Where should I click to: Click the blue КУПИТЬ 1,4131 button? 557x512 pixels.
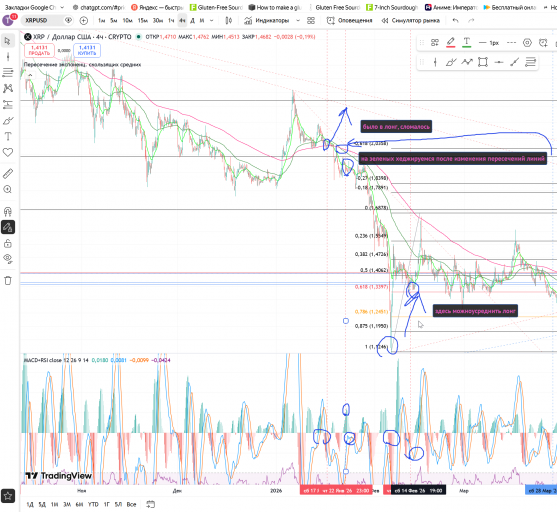87,50
